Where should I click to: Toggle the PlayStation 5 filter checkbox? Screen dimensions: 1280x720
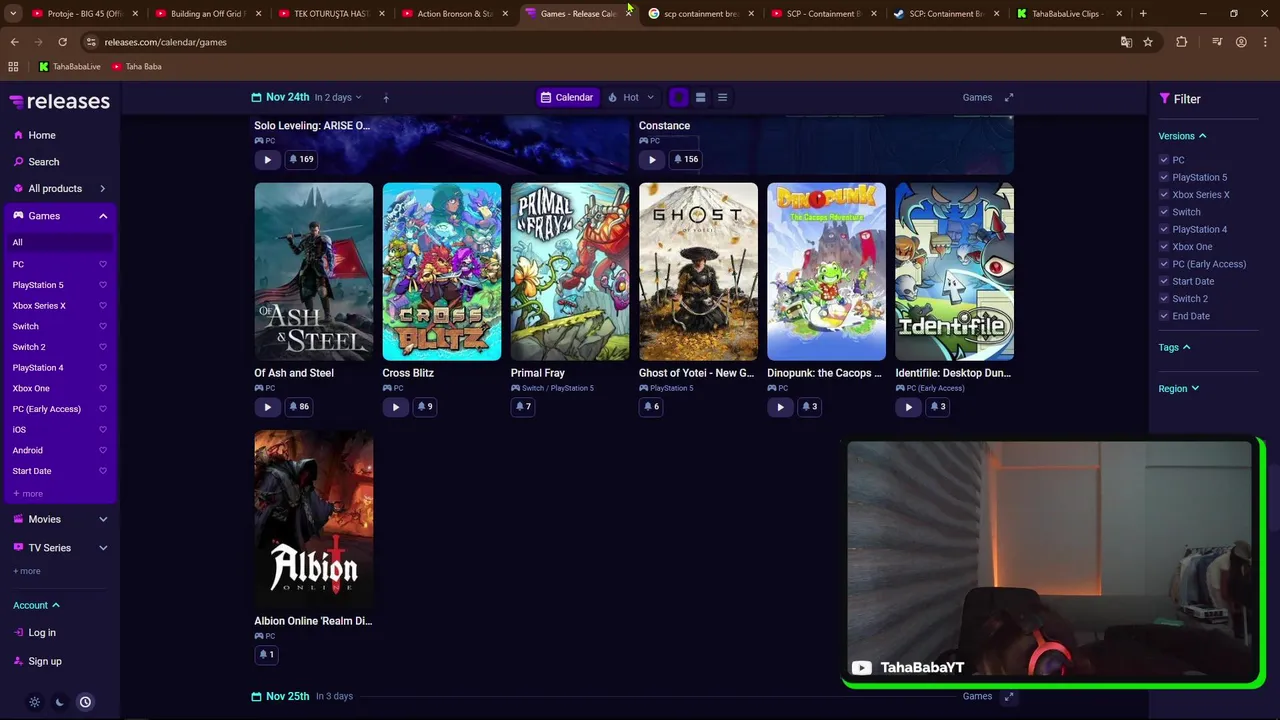pos(1164,177)
